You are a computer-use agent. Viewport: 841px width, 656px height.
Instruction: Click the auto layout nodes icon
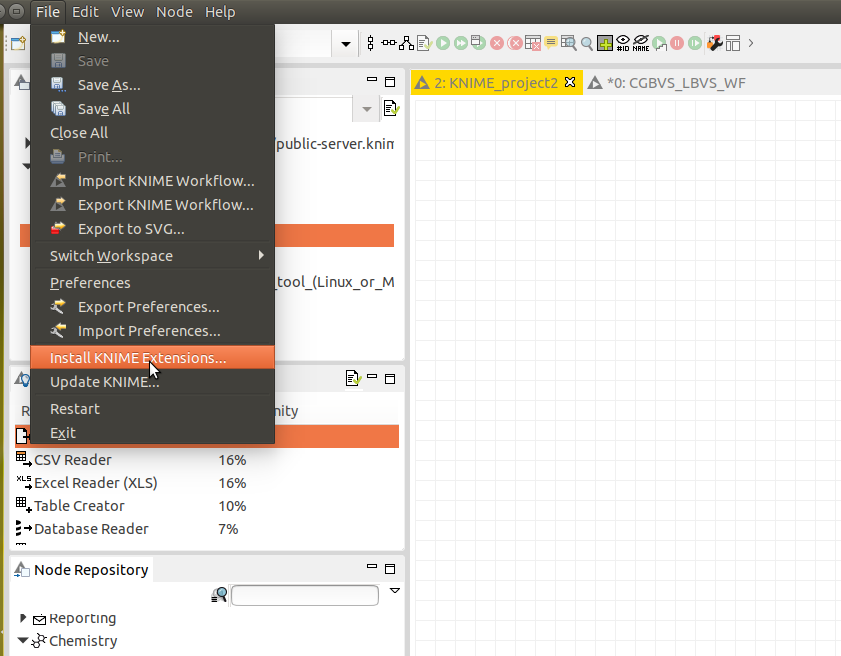coord(407,43)
